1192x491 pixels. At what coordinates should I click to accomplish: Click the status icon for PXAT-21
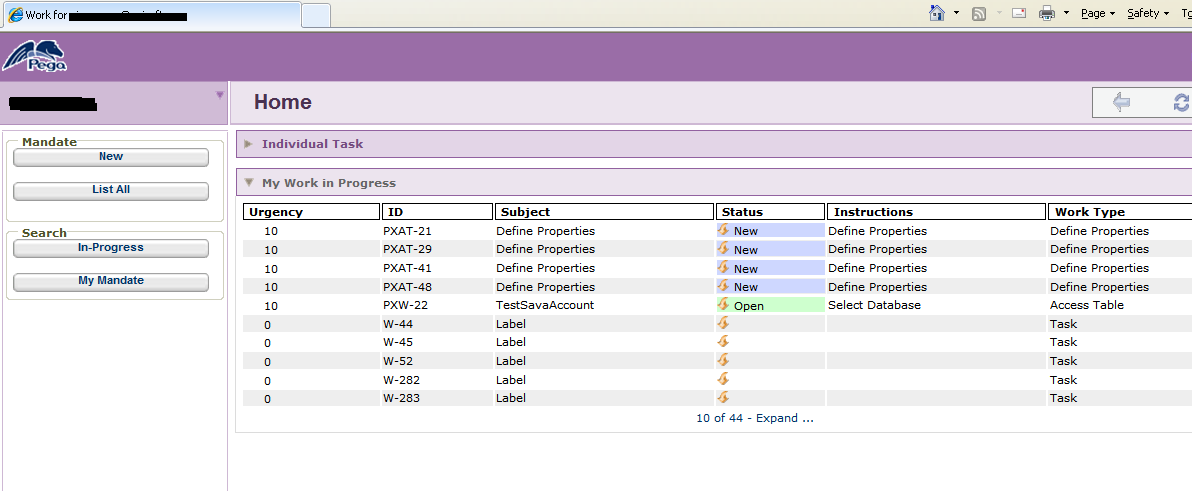(x=723, y=230)
